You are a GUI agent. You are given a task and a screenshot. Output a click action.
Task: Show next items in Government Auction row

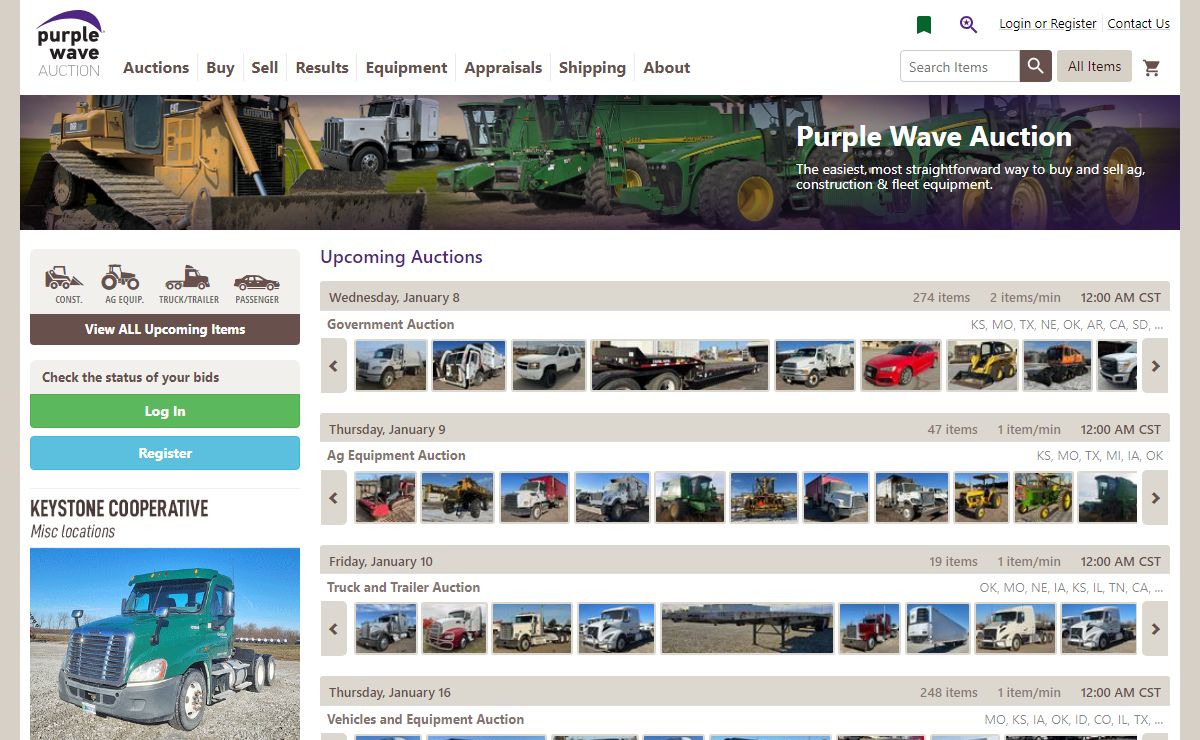point(1155,366)
